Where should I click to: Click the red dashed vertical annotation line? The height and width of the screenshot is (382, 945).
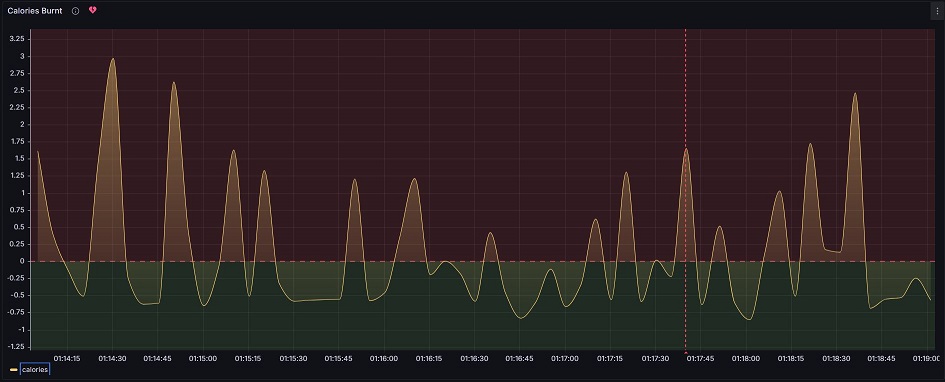point(685,181)
